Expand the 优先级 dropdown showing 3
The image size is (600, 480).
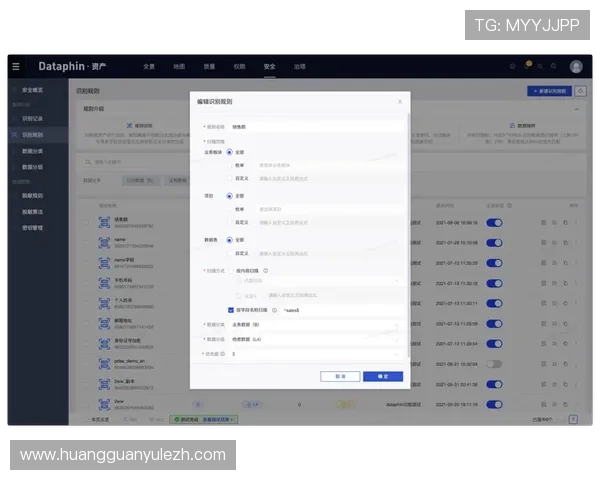[315, 353]
